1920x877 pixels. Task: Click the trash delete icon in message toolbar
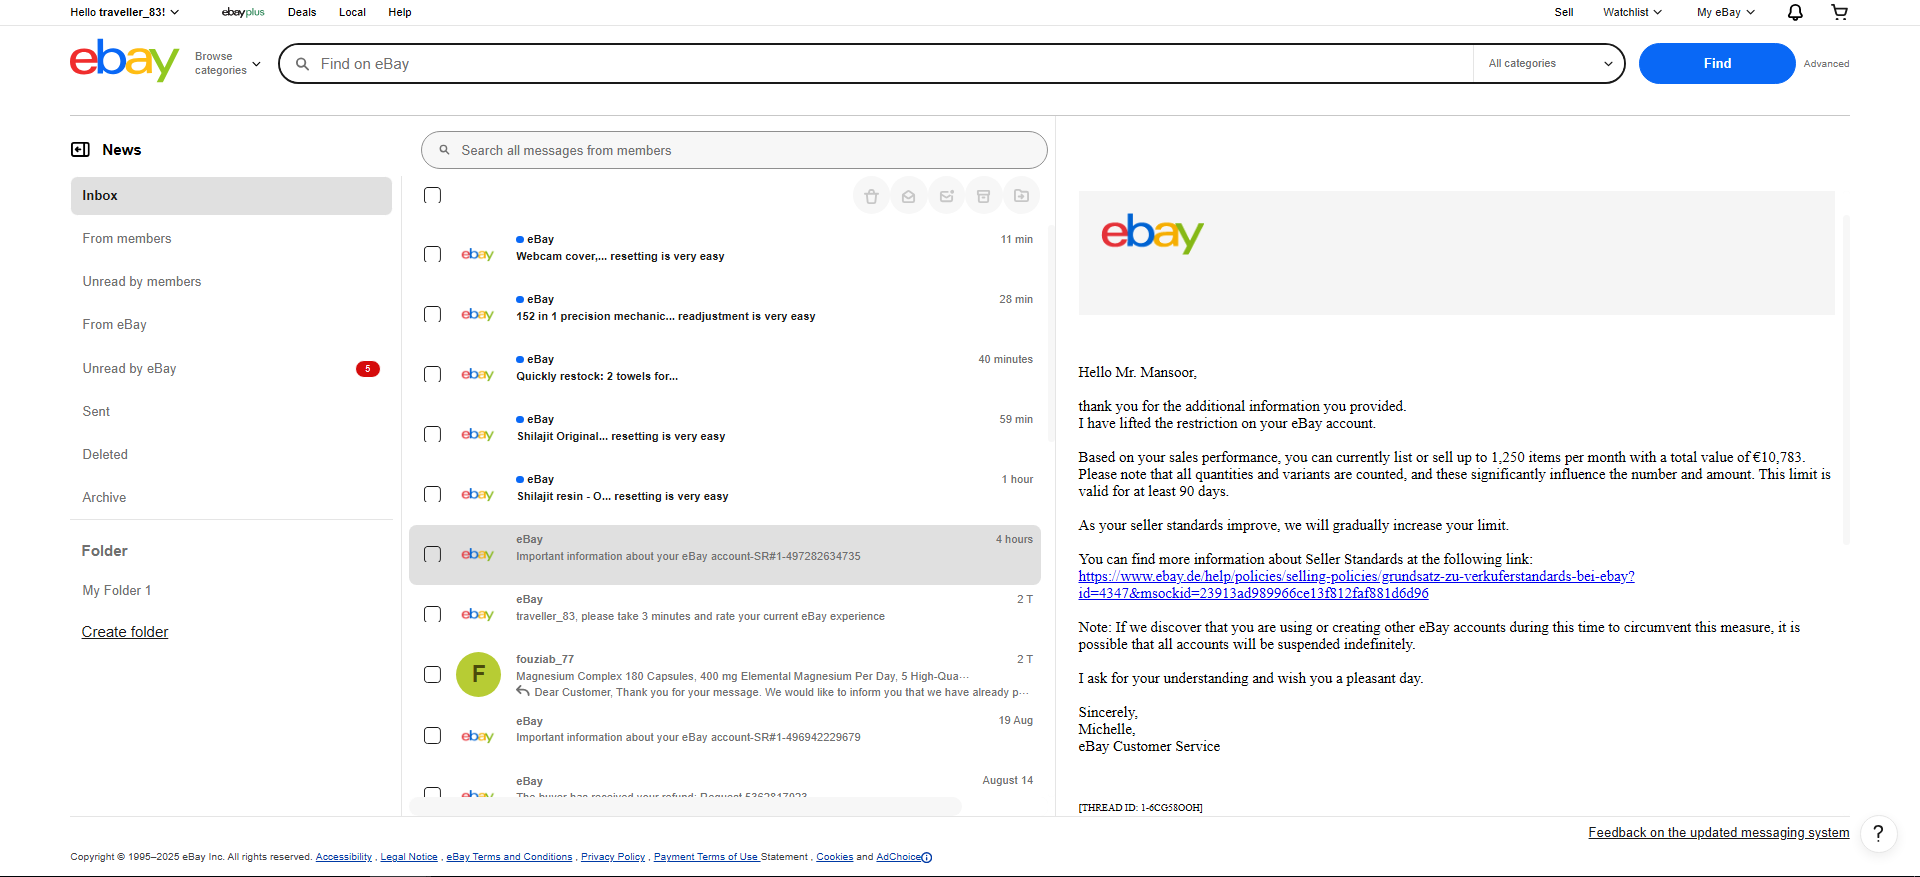click(871, 196)
